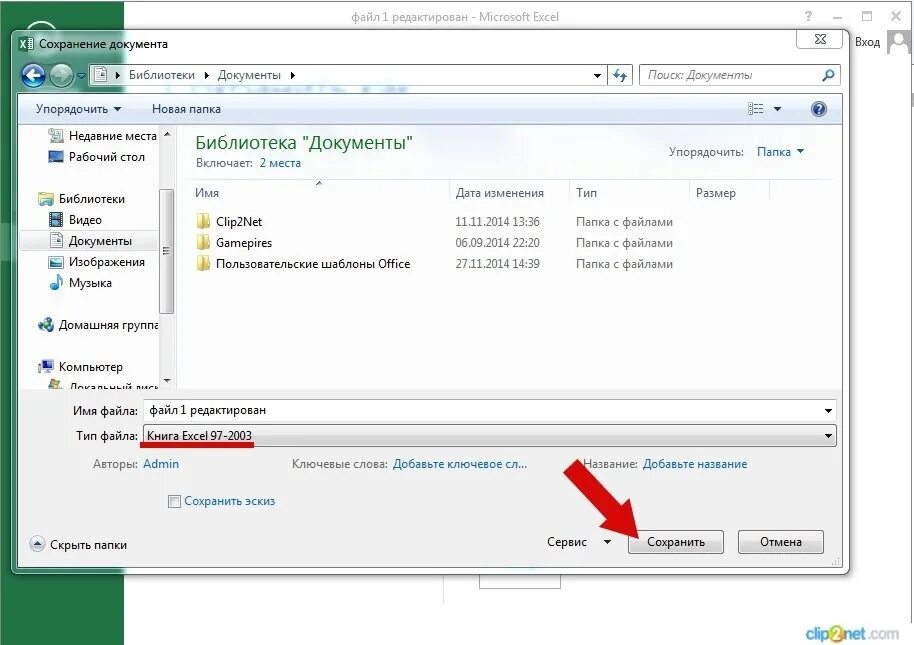This screenshot has height=645, width=914.
Task: Select the Видео library
Action: (75, 220)
